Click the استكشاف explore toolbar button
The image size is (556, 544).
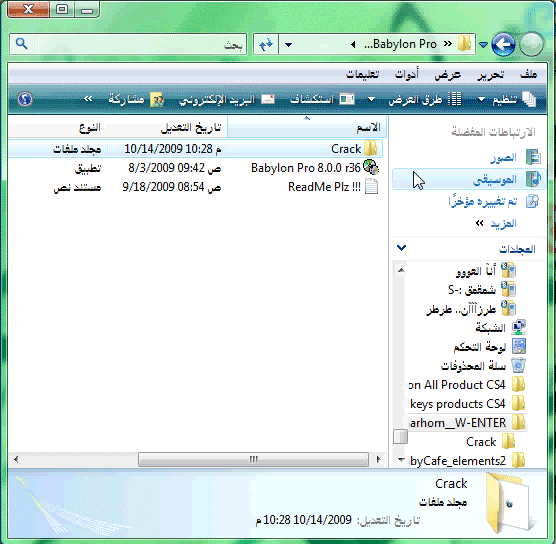pos(323,99)
